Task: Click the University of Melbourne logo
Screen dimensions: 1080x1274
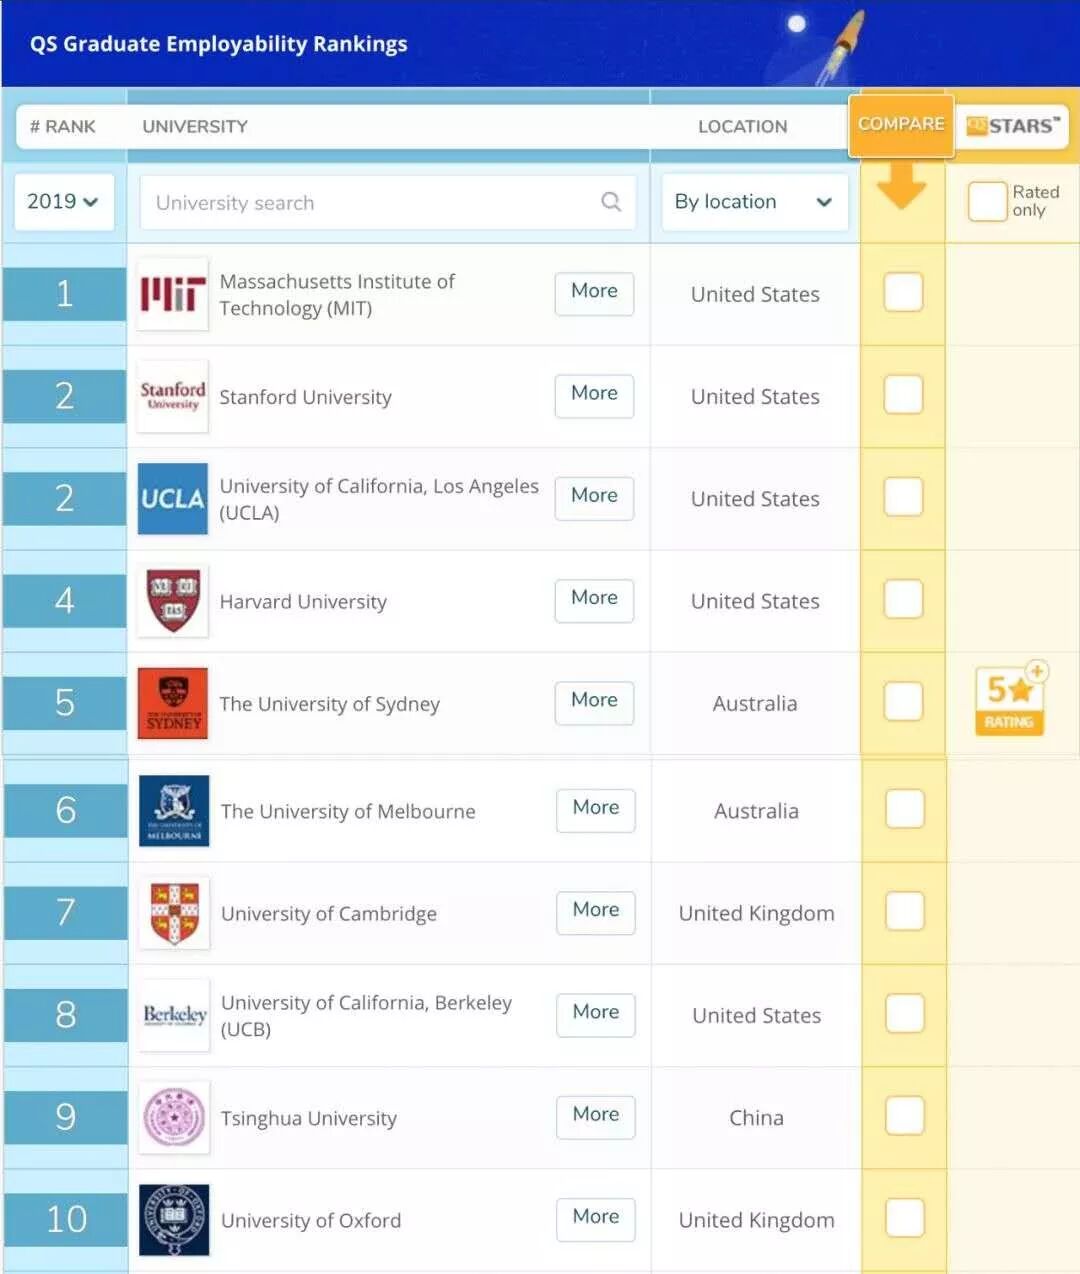Action: [174, 811]
